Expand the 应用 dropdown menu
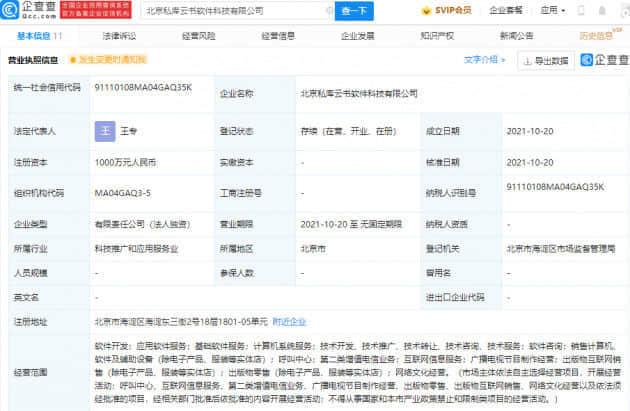The width and height of the screenshot is (630, 411). coord(552,10)
